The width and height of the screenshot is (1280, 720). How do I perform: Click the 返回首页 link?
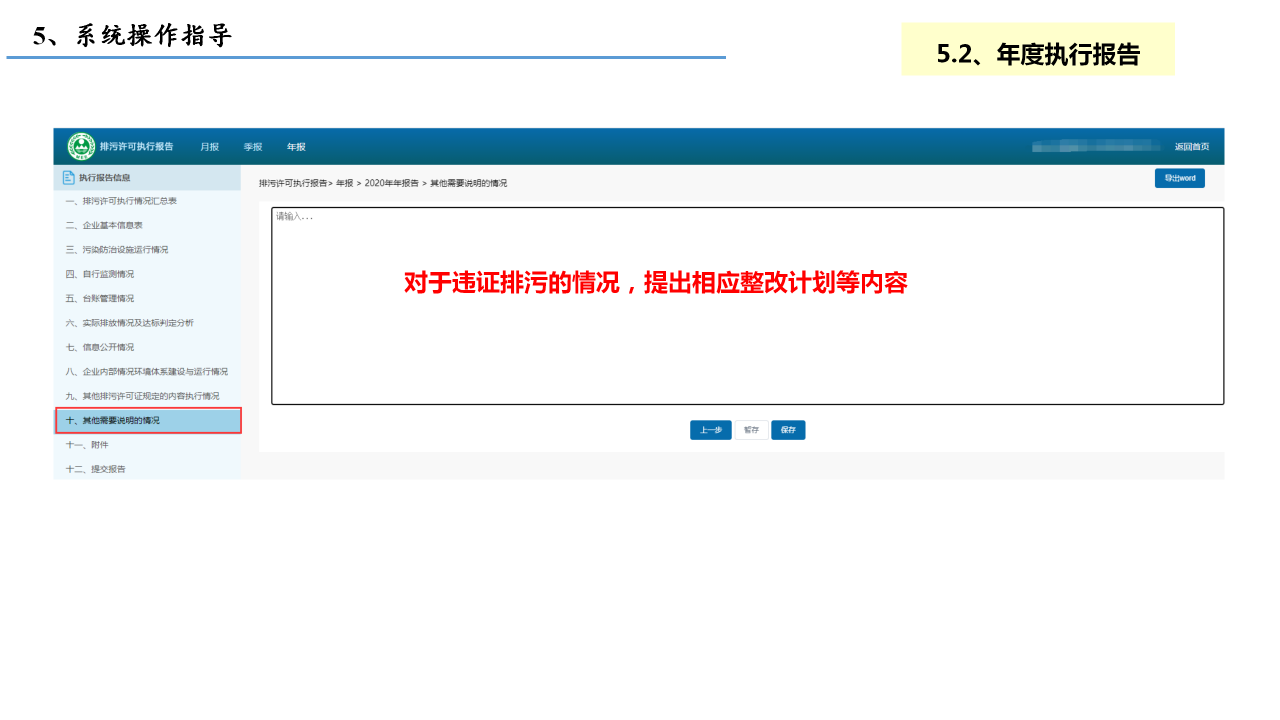(x=1191, y=147)
